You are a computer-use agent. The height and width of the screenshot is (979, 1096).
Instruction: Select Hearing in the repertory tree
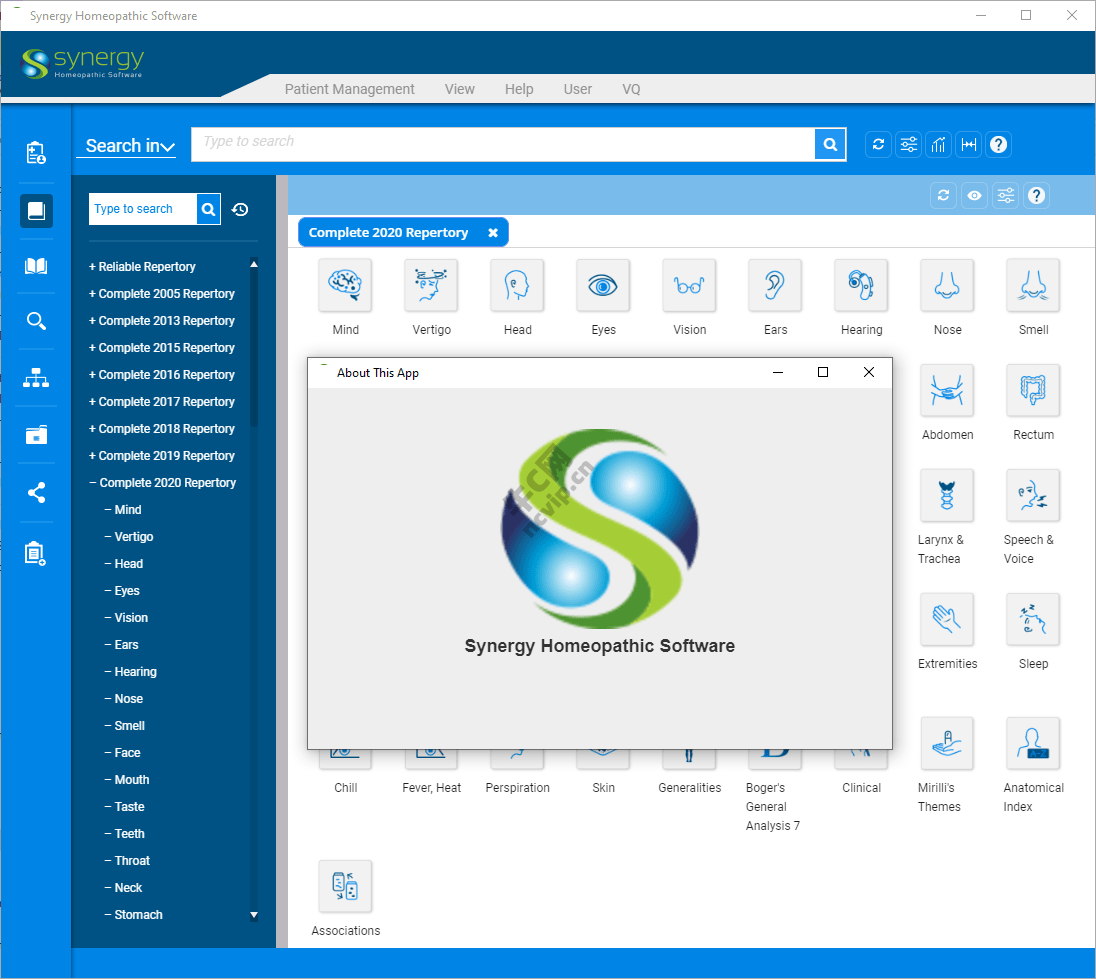131,672
